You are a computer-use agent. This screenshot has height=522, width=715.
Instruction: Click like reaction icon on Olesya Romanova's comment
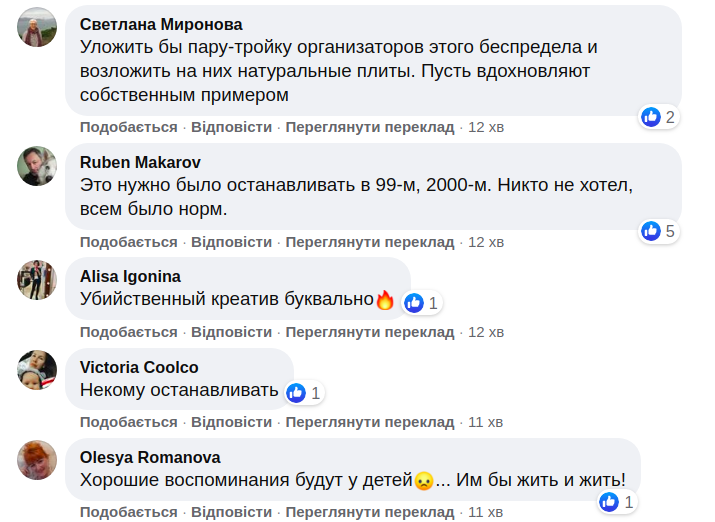coord(610,502)
